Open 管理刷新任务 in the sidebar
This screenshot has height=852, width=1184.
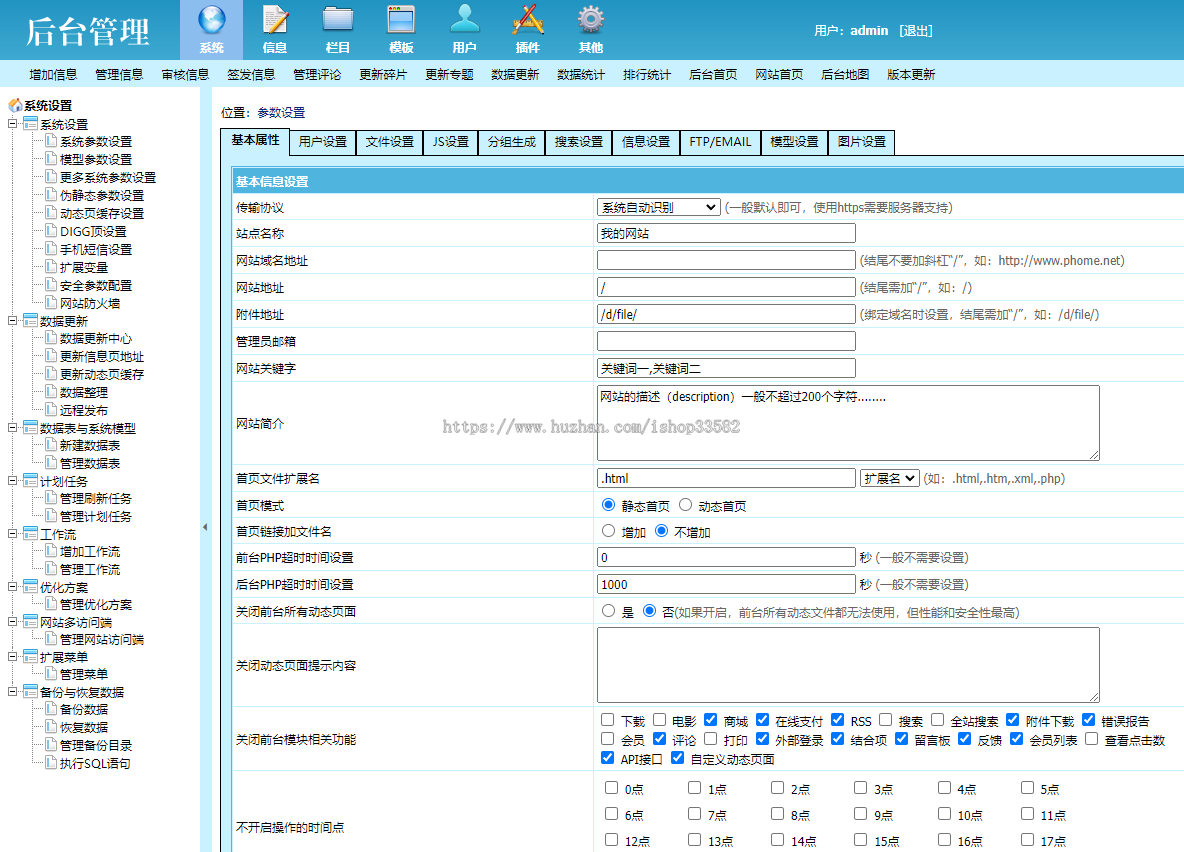(x=96, y=499)
